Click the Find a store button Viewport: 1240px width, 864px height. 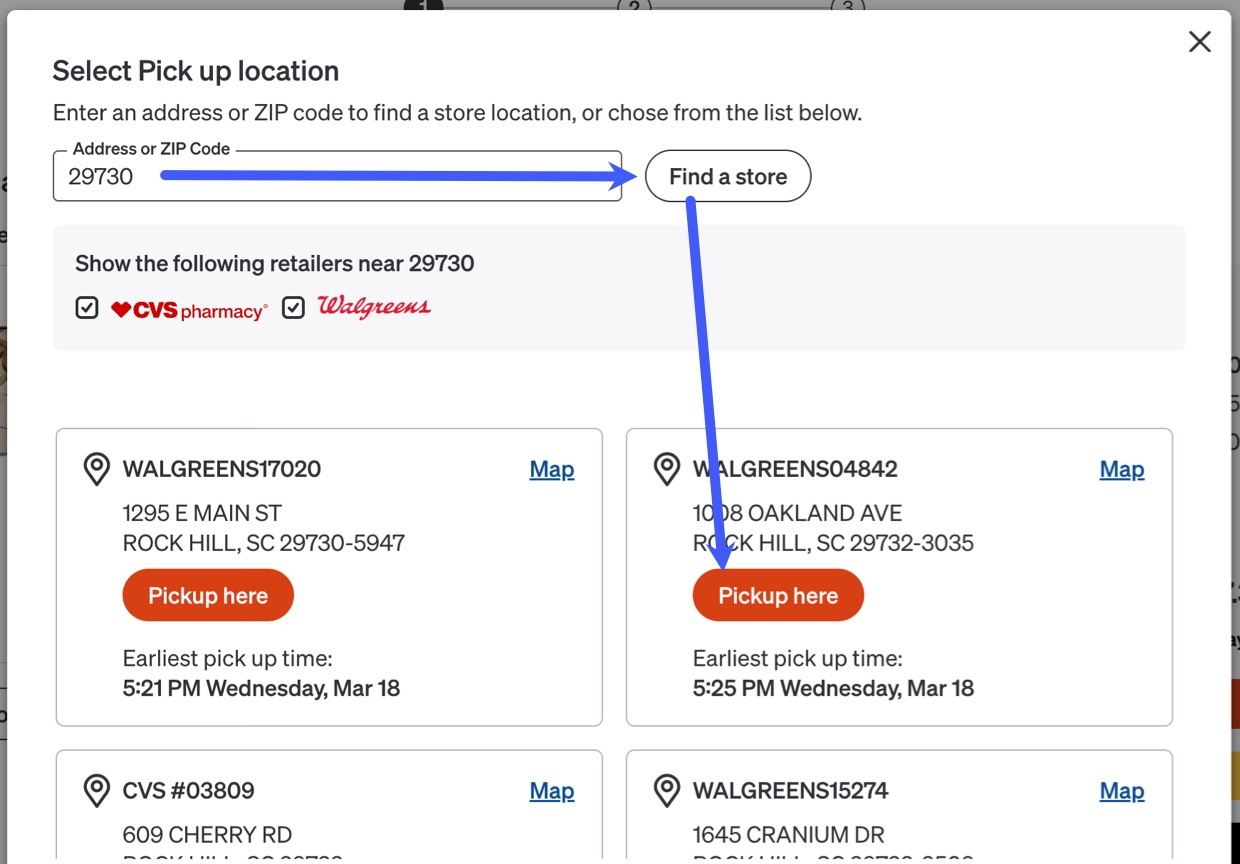(x=728, y=176)
